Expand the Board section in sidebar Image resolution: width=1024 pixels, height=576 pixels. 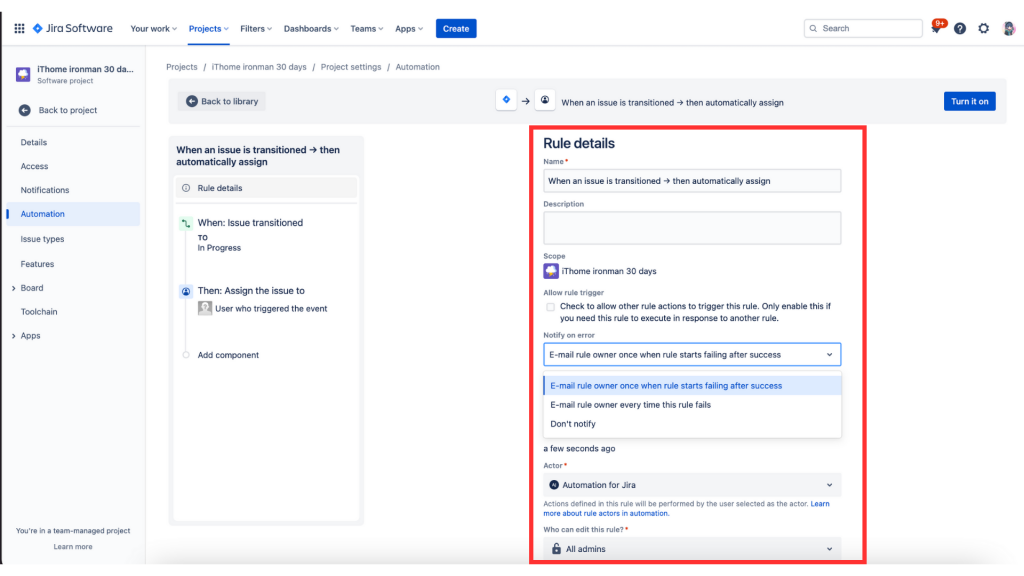[x=14, y=288]
